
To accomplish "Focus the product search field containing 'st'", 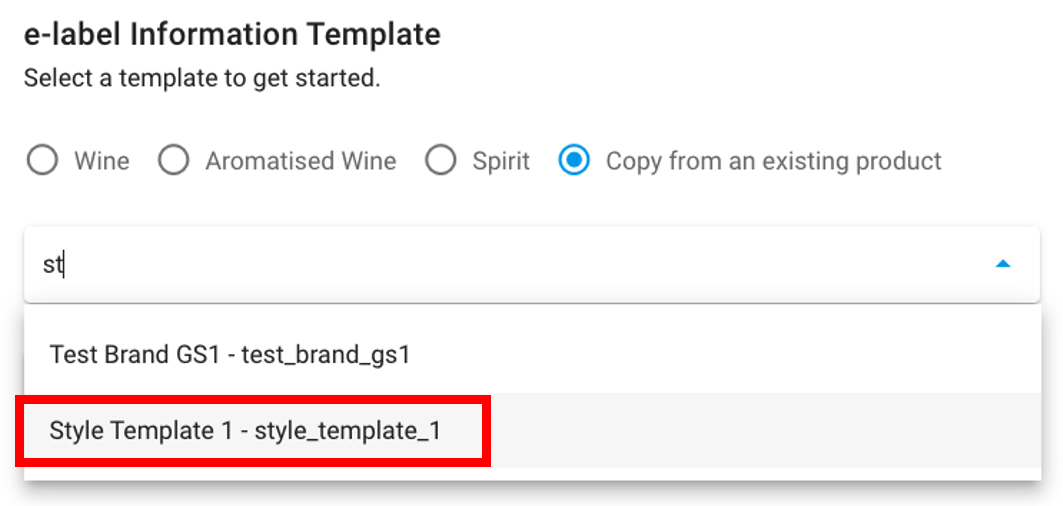I will 532,265.
